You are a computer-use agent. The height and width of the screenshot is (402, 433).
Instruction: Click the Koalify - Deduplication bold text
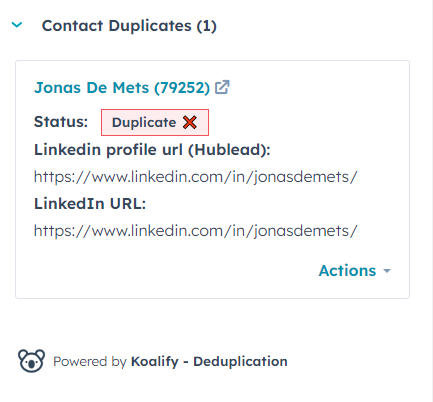[209, 361]
